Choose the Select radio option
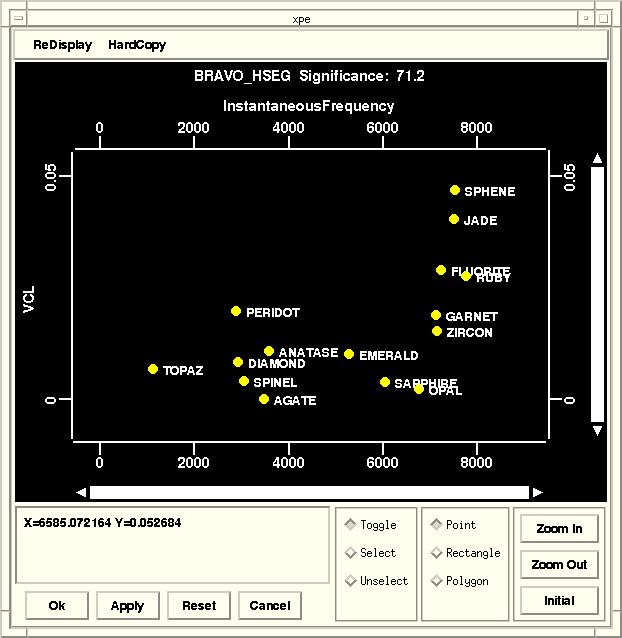This screenshot has width=622, height=638. point(350,553)
